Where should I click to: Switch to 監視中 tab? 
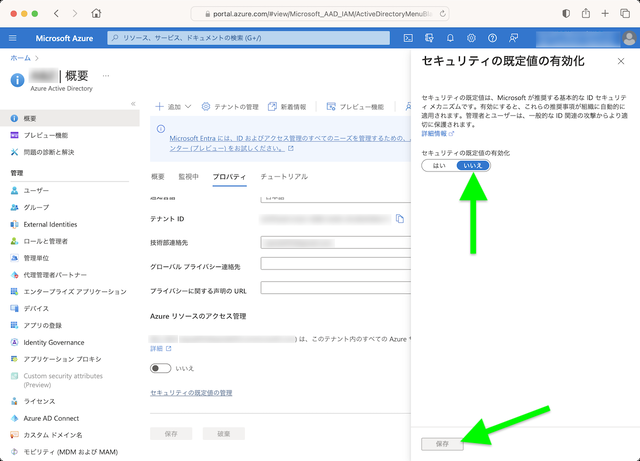(189, 176)
